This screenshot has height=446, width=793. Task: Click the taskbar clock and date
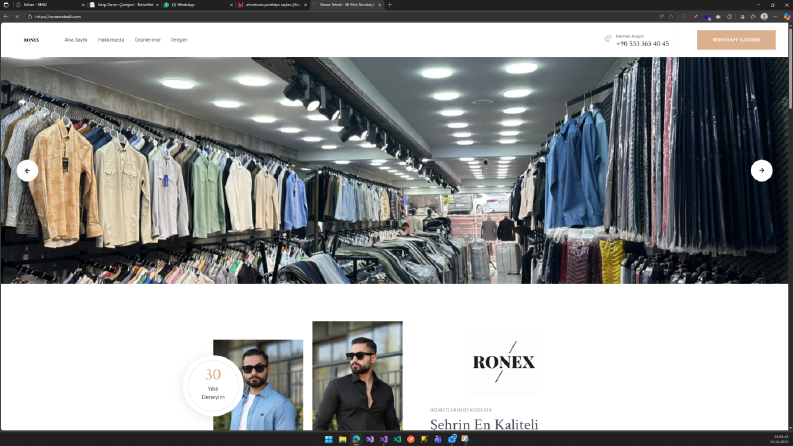[x=781, y=439]
